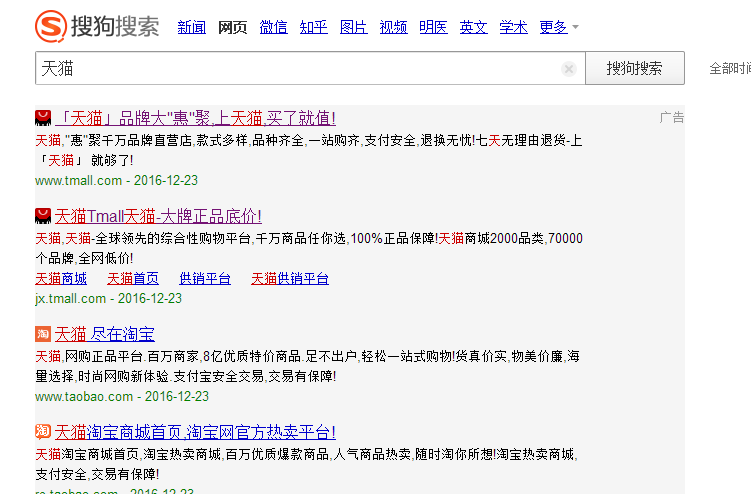The height and width of the screenshot is (494, 751).
Task: Click the jx.tmall.com URL text
Action: tap(70, 299)
